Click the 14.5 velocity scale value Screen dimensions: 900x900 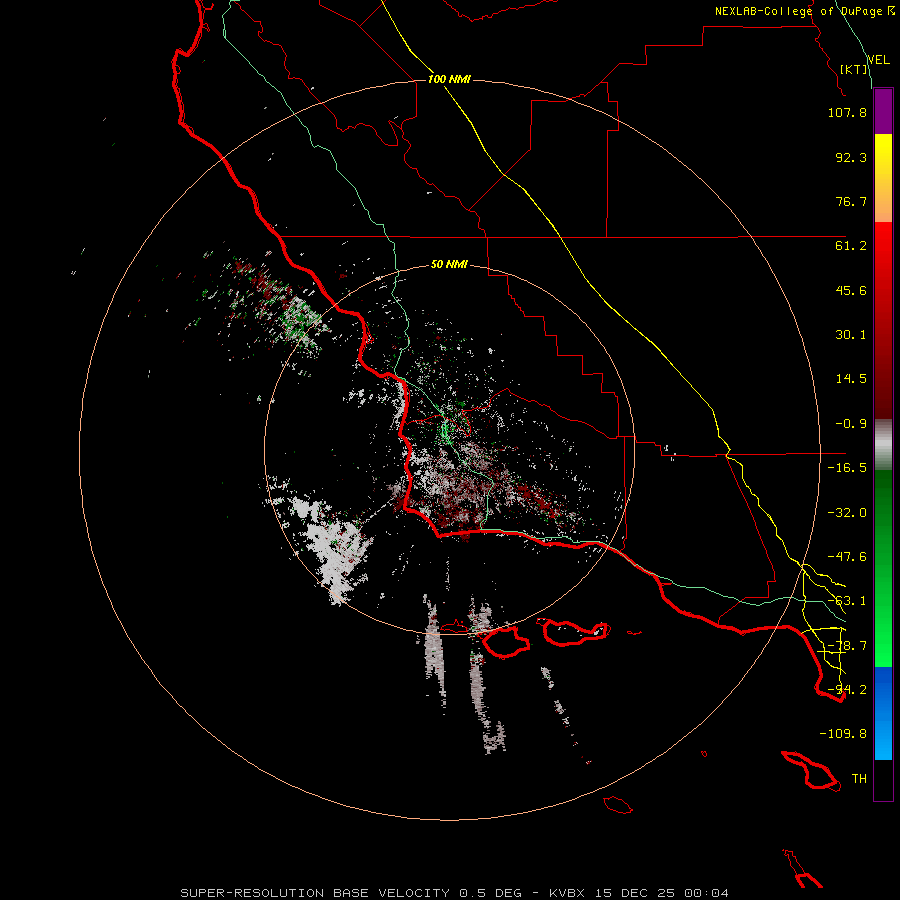click(851, 379)
